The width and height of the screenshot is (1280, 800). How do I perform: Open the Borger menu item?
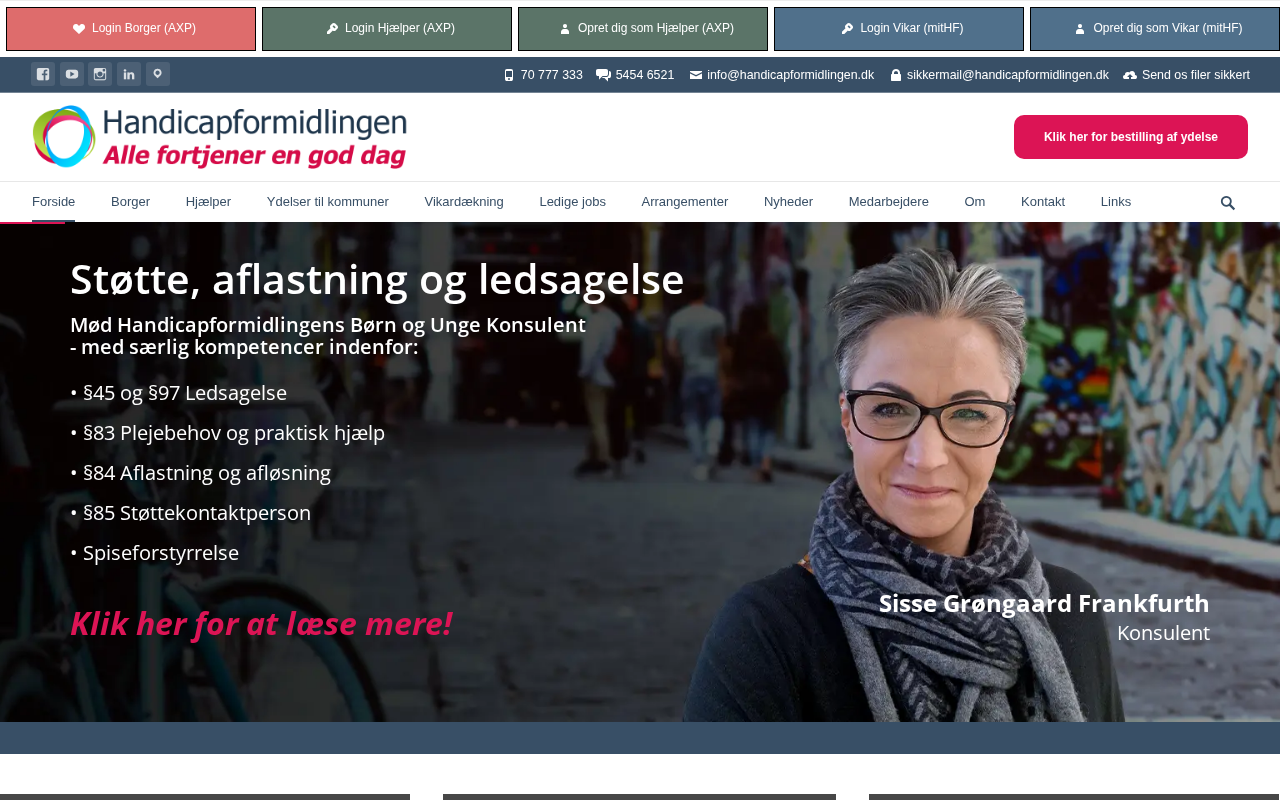[x=130, y=202]
